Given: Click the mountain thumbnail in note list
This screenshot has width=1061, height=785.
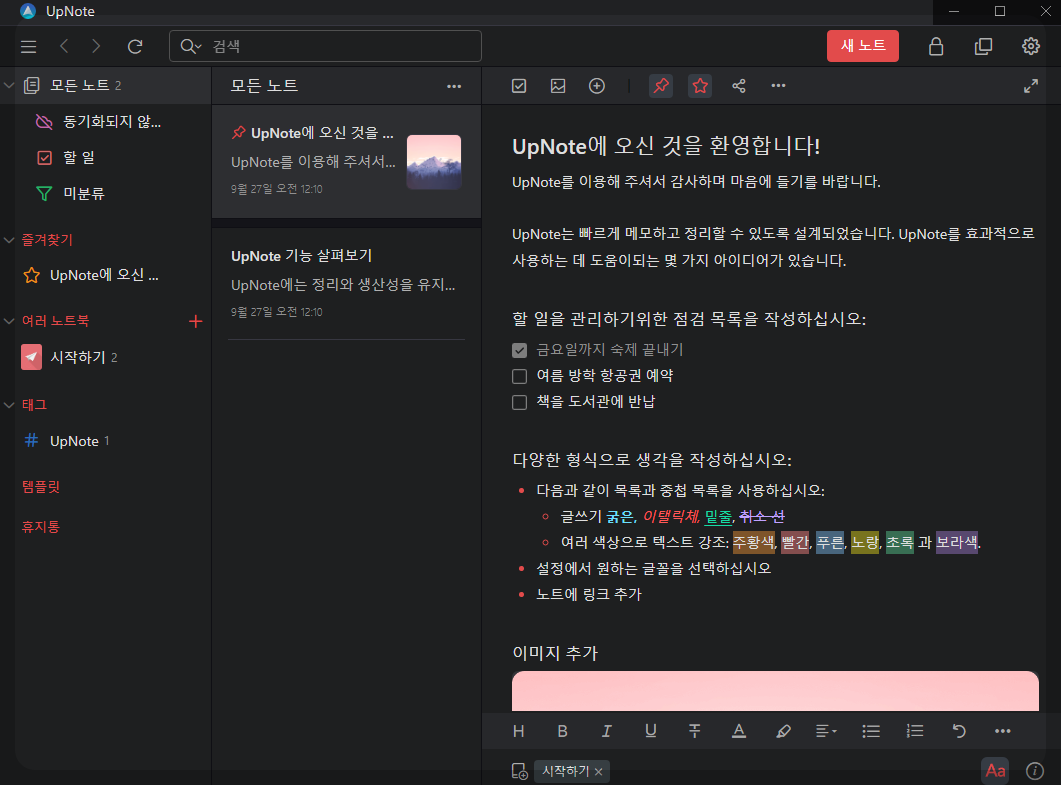Looking at the screenshot, I should (434, 162).
